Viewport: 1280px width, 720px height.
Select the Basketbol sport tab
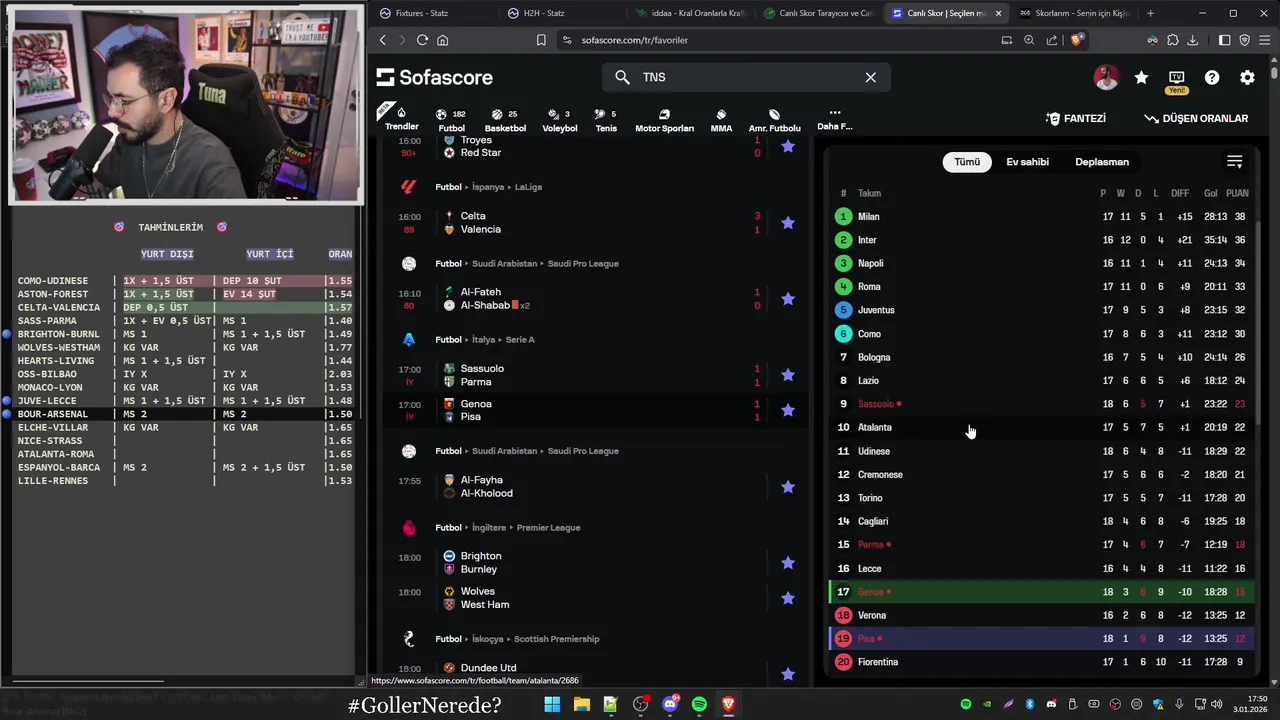(505, 120)
